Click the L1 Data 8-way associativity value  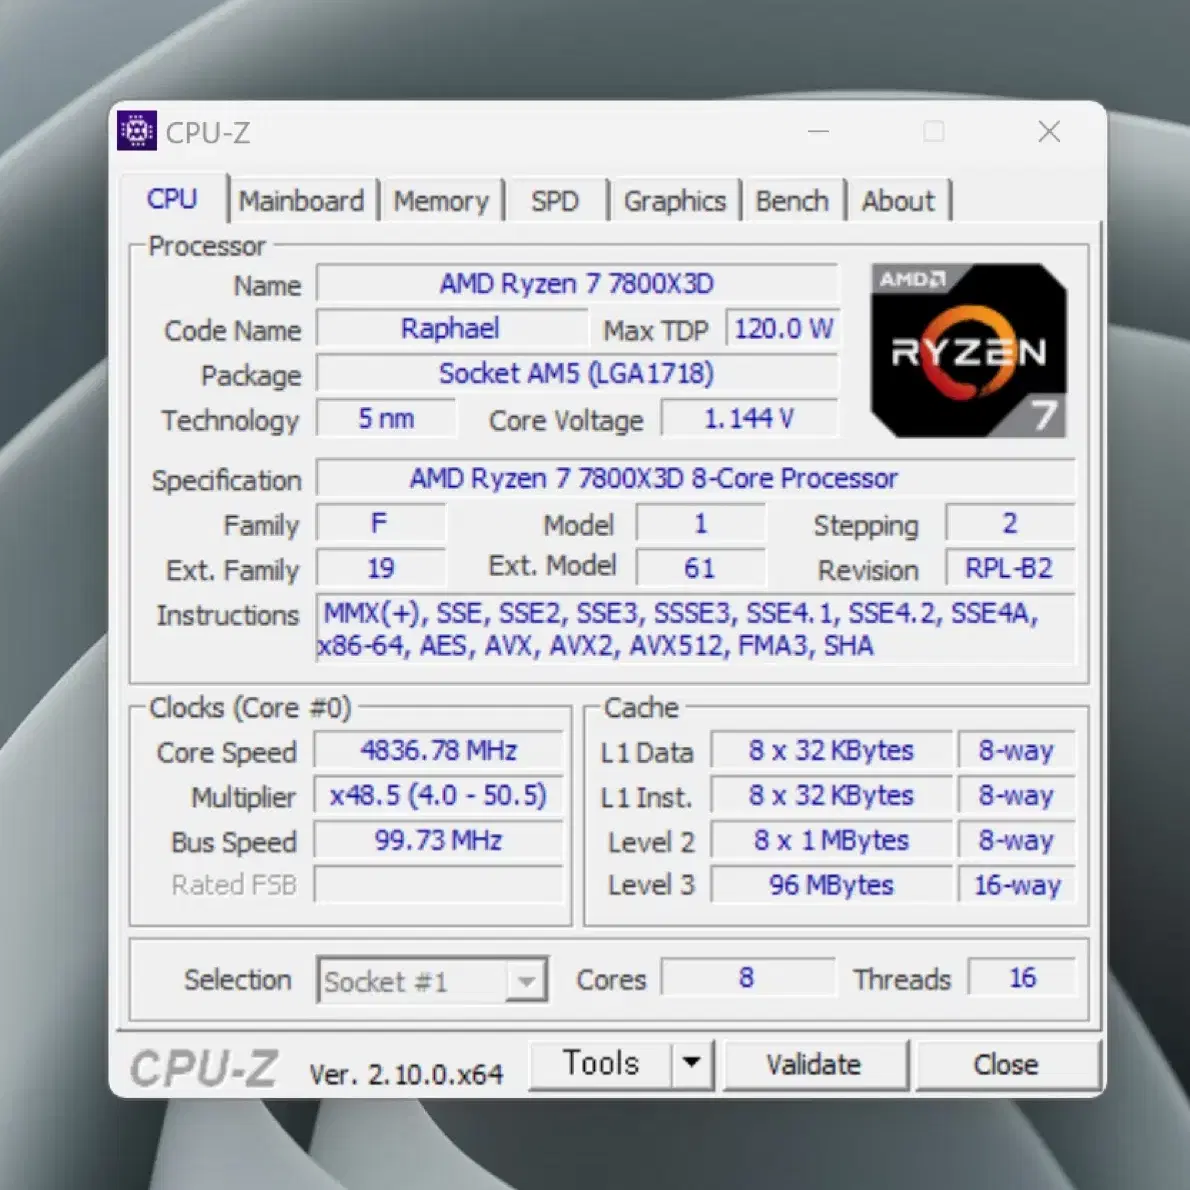[x=1016, y=750]
